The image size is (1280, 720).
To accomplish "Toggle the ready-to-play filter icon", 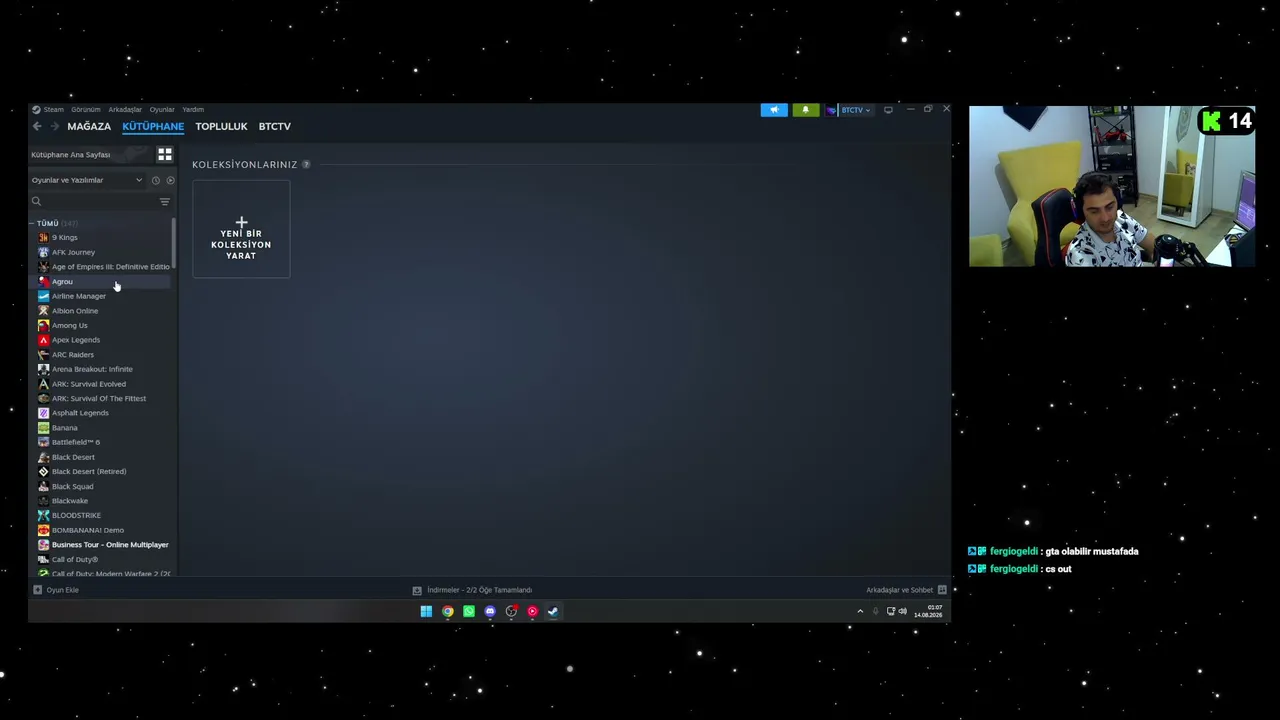I will [170, 180].
